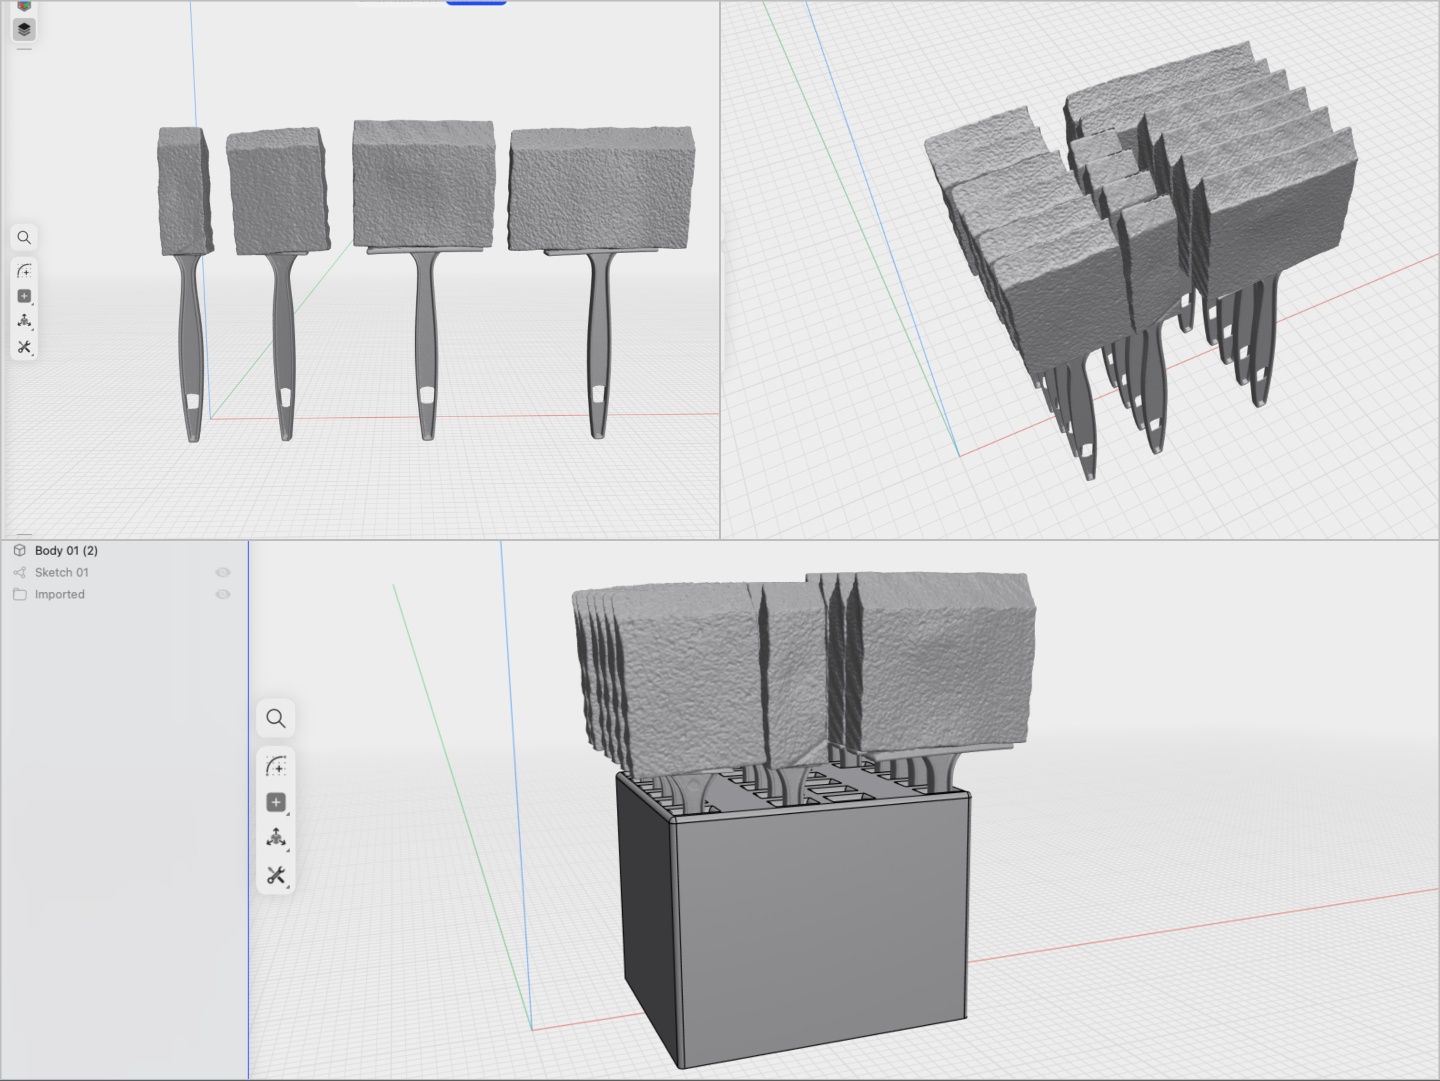Select the Sketch arc tool in brush-holder viewport

tap(276, 766)
